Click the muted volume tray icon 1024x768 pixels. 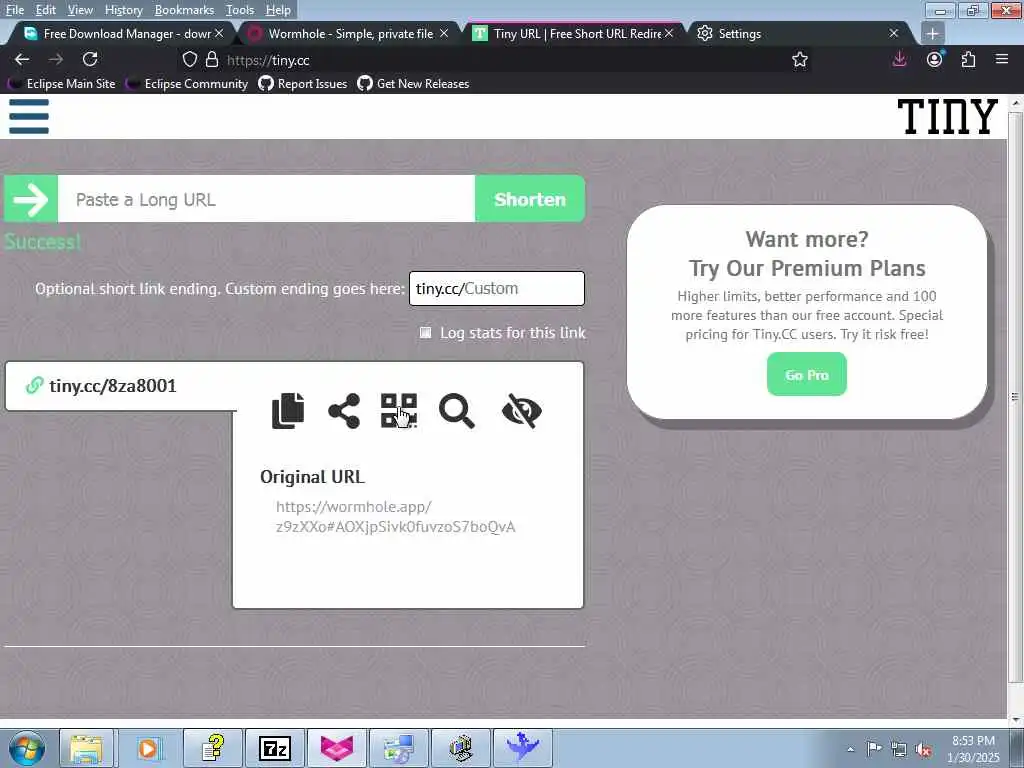click(923, 749)
